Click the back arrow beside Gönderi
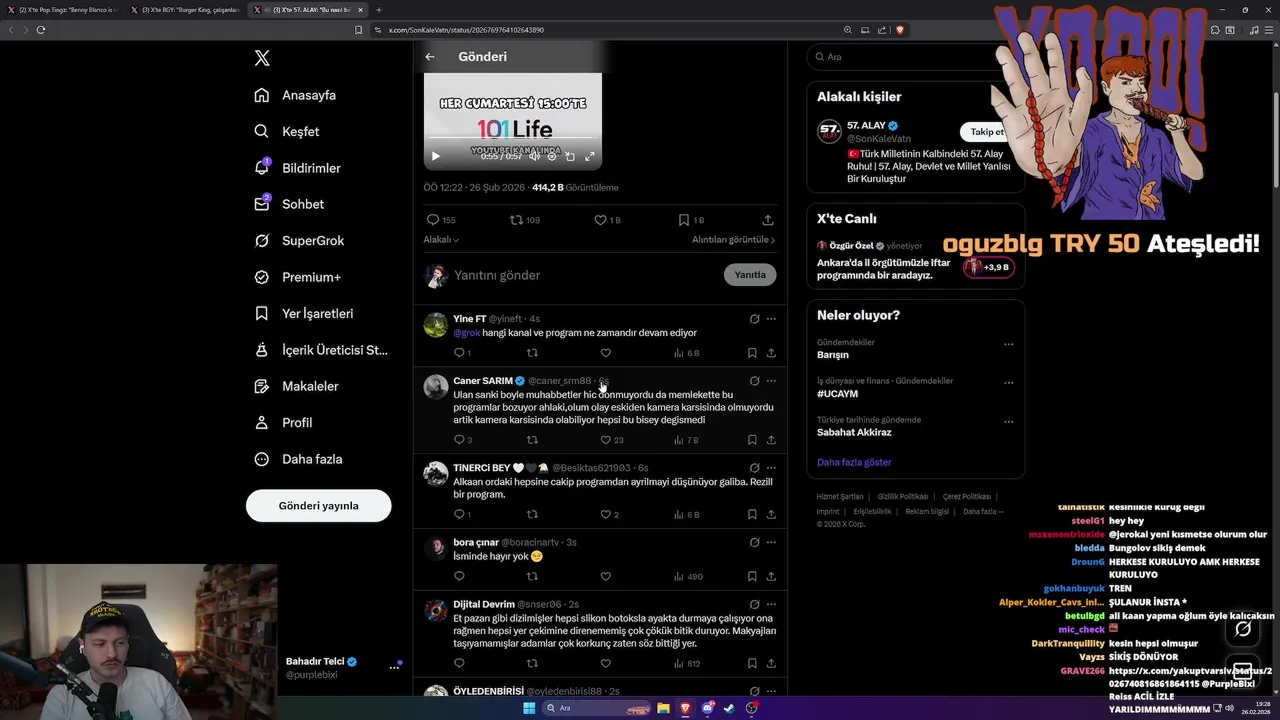The image size is (1280, 720). 430,57
